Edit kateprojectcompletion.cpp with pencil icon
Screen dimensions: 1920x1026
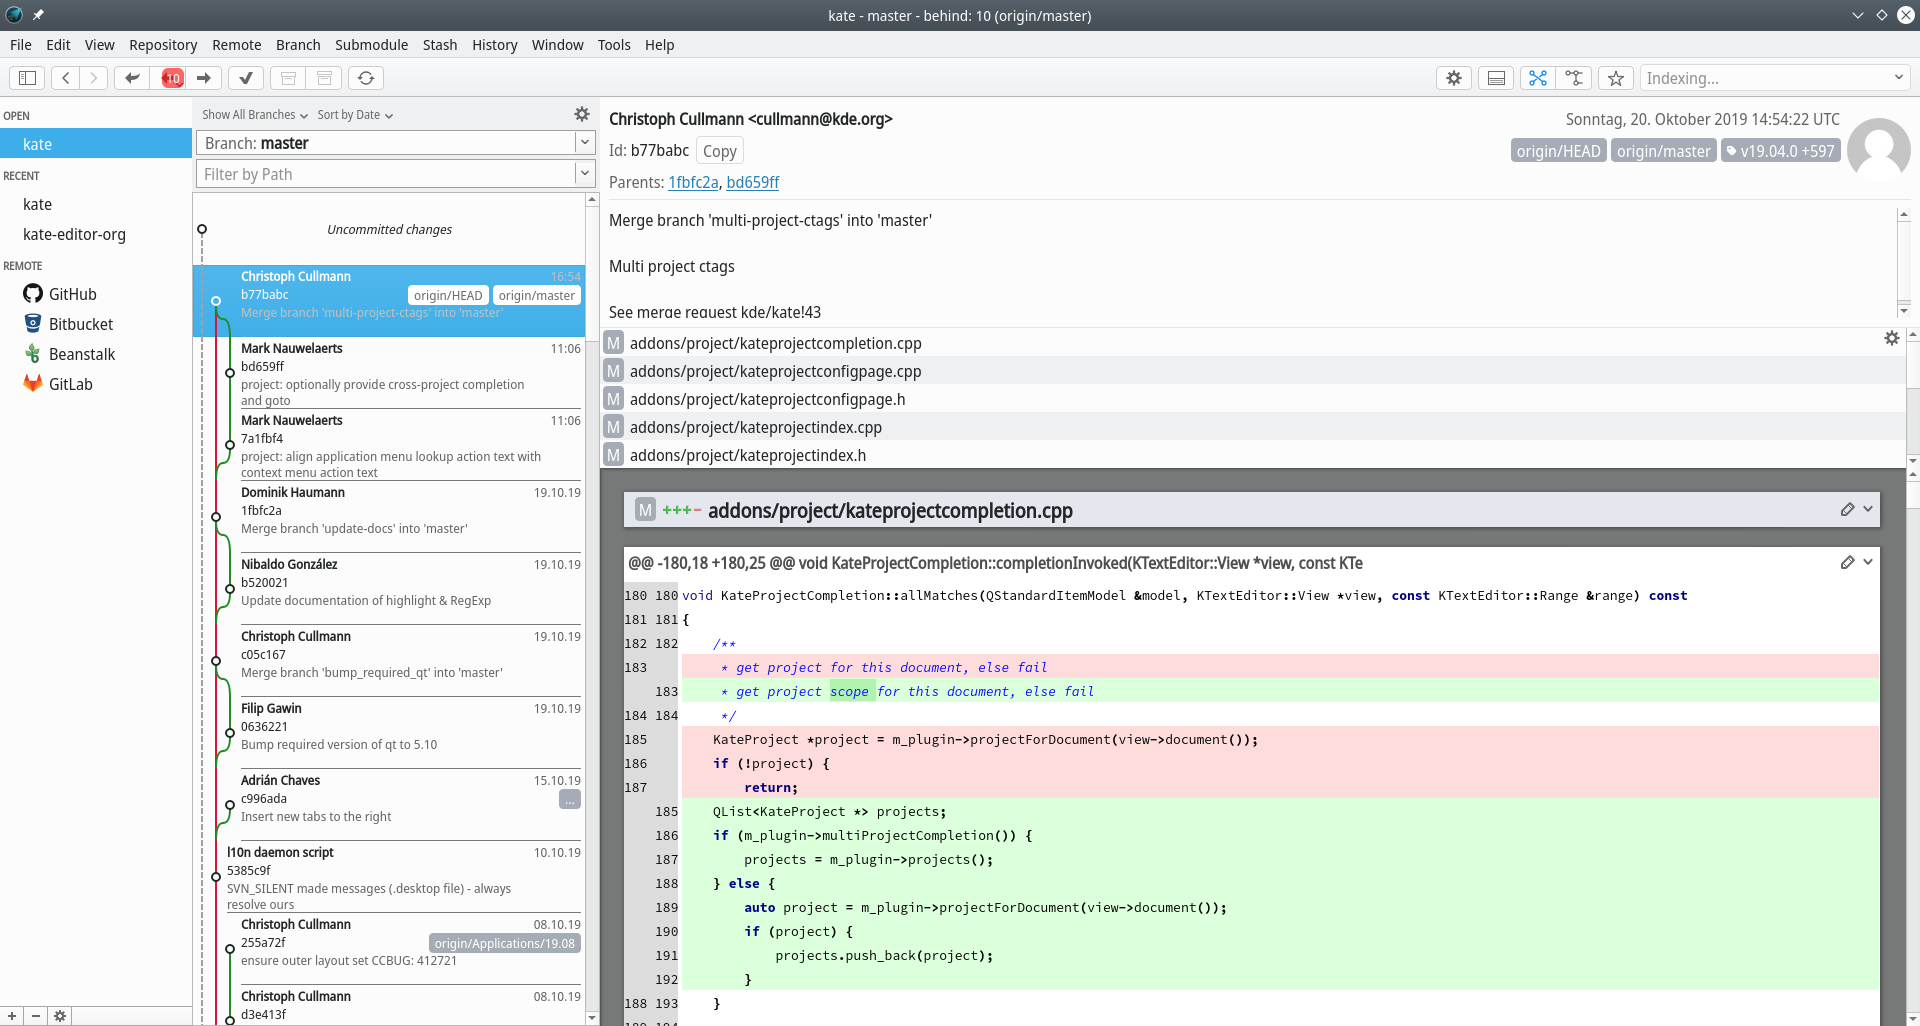pos(1847,510)
